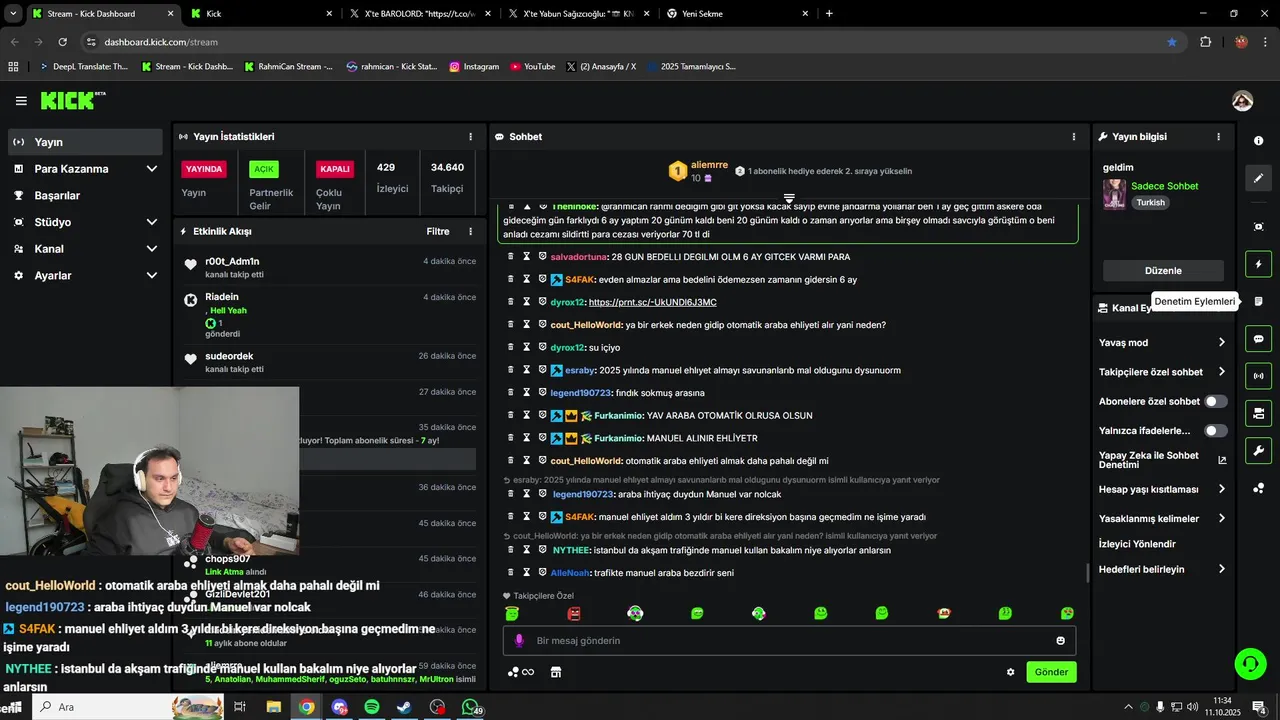Open Yasaklanmış kelimeler settings
The height and width of the screenshot is (720, 1280).
pyautogui.click(x=1162, y=519)
